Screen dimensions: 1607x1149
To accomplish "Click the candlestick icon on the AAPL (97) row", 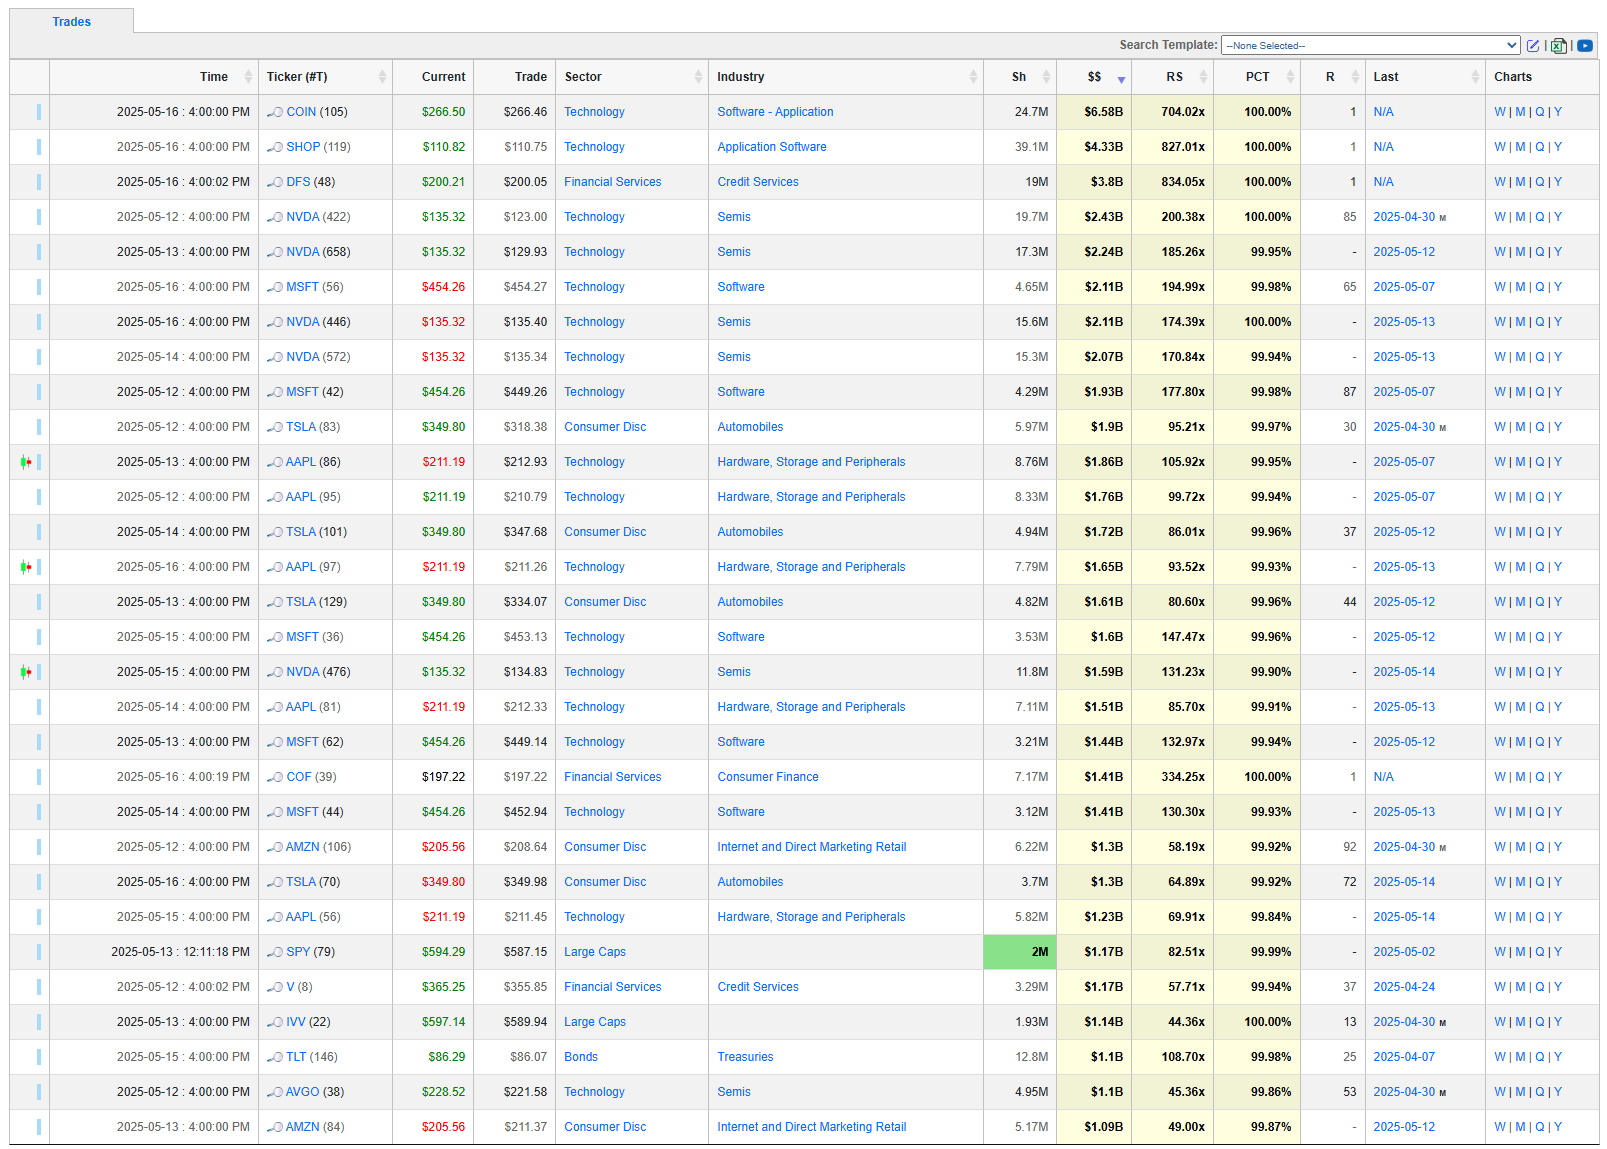I will [x=26, y=567].
